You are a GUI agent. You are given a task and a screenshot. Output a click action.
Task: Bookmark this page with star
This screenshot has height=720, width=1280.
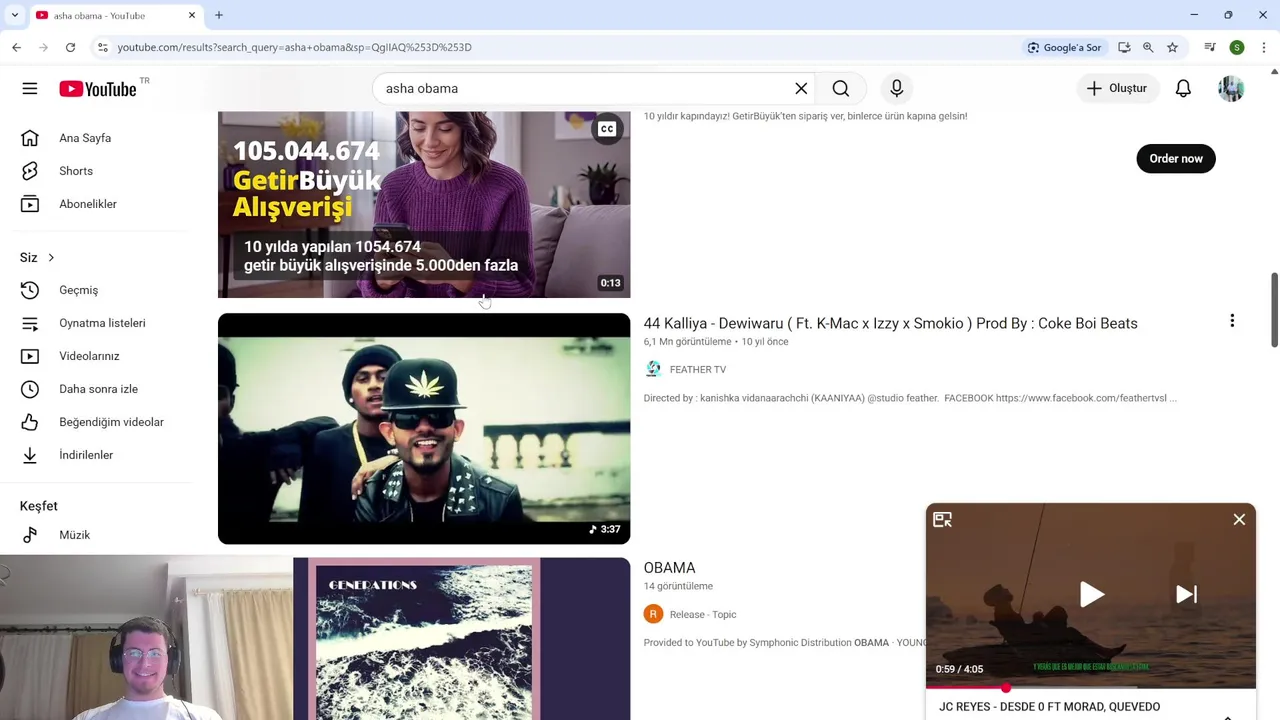[x=1172, y=47]
